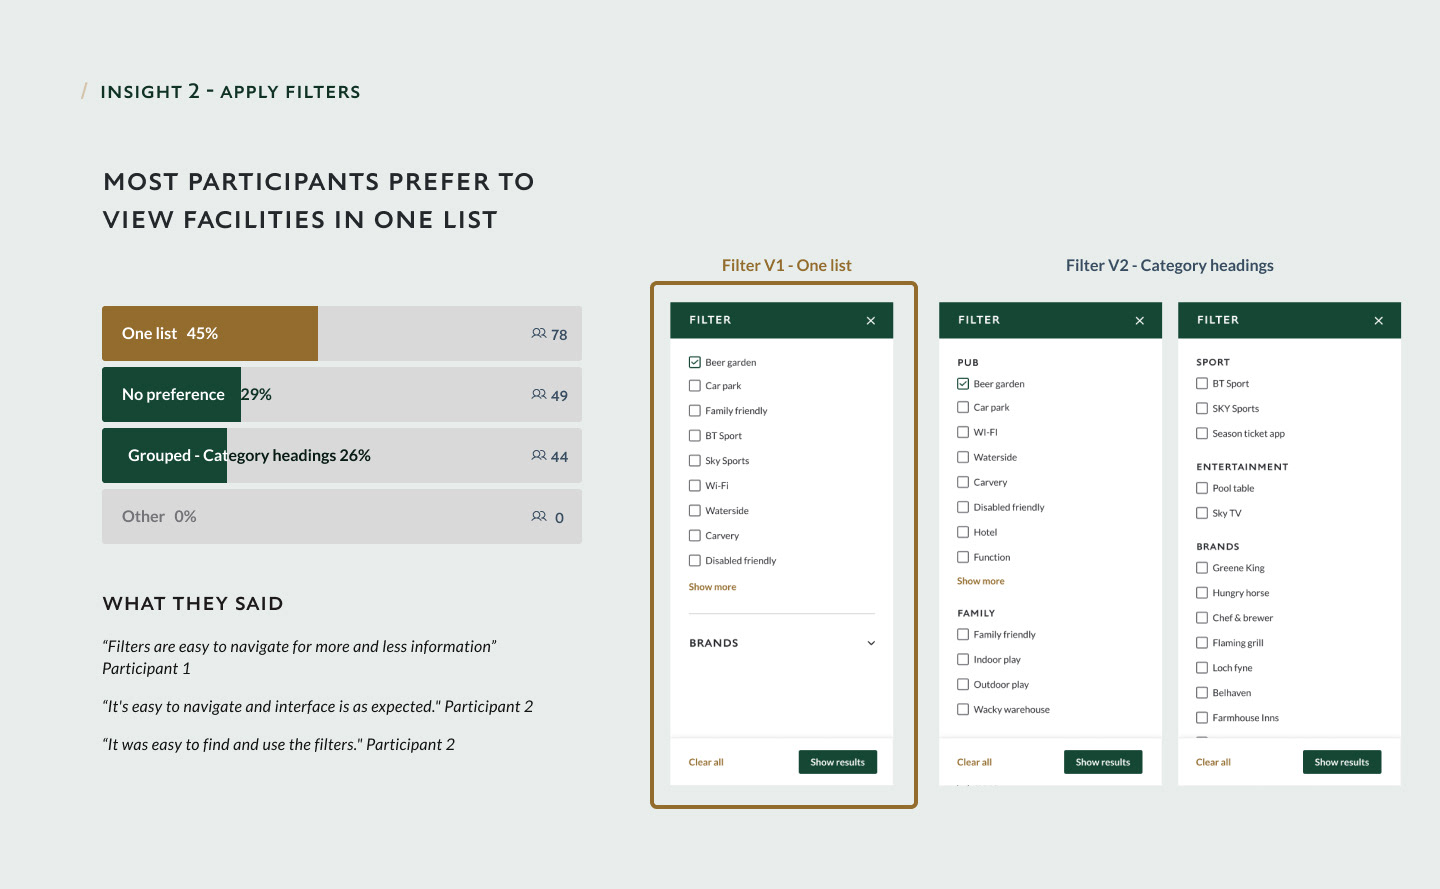This screenshot has width=1440, height=889.
Task: Expand the Brands section chevron
Action: (x=871, y=643)
